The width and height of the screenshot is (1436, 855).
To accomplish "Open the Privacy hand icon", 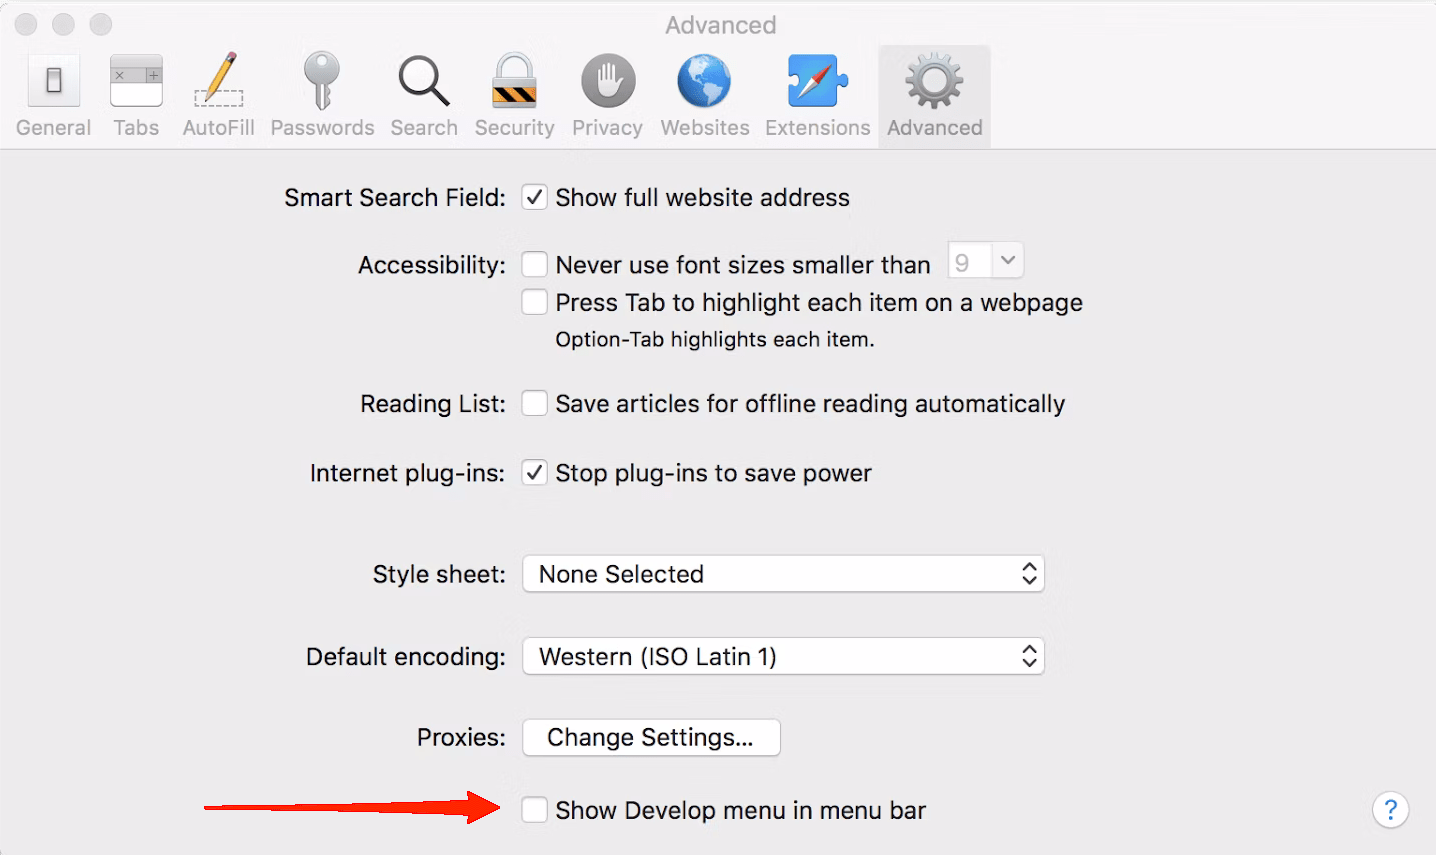I will [x=607, y=80].
